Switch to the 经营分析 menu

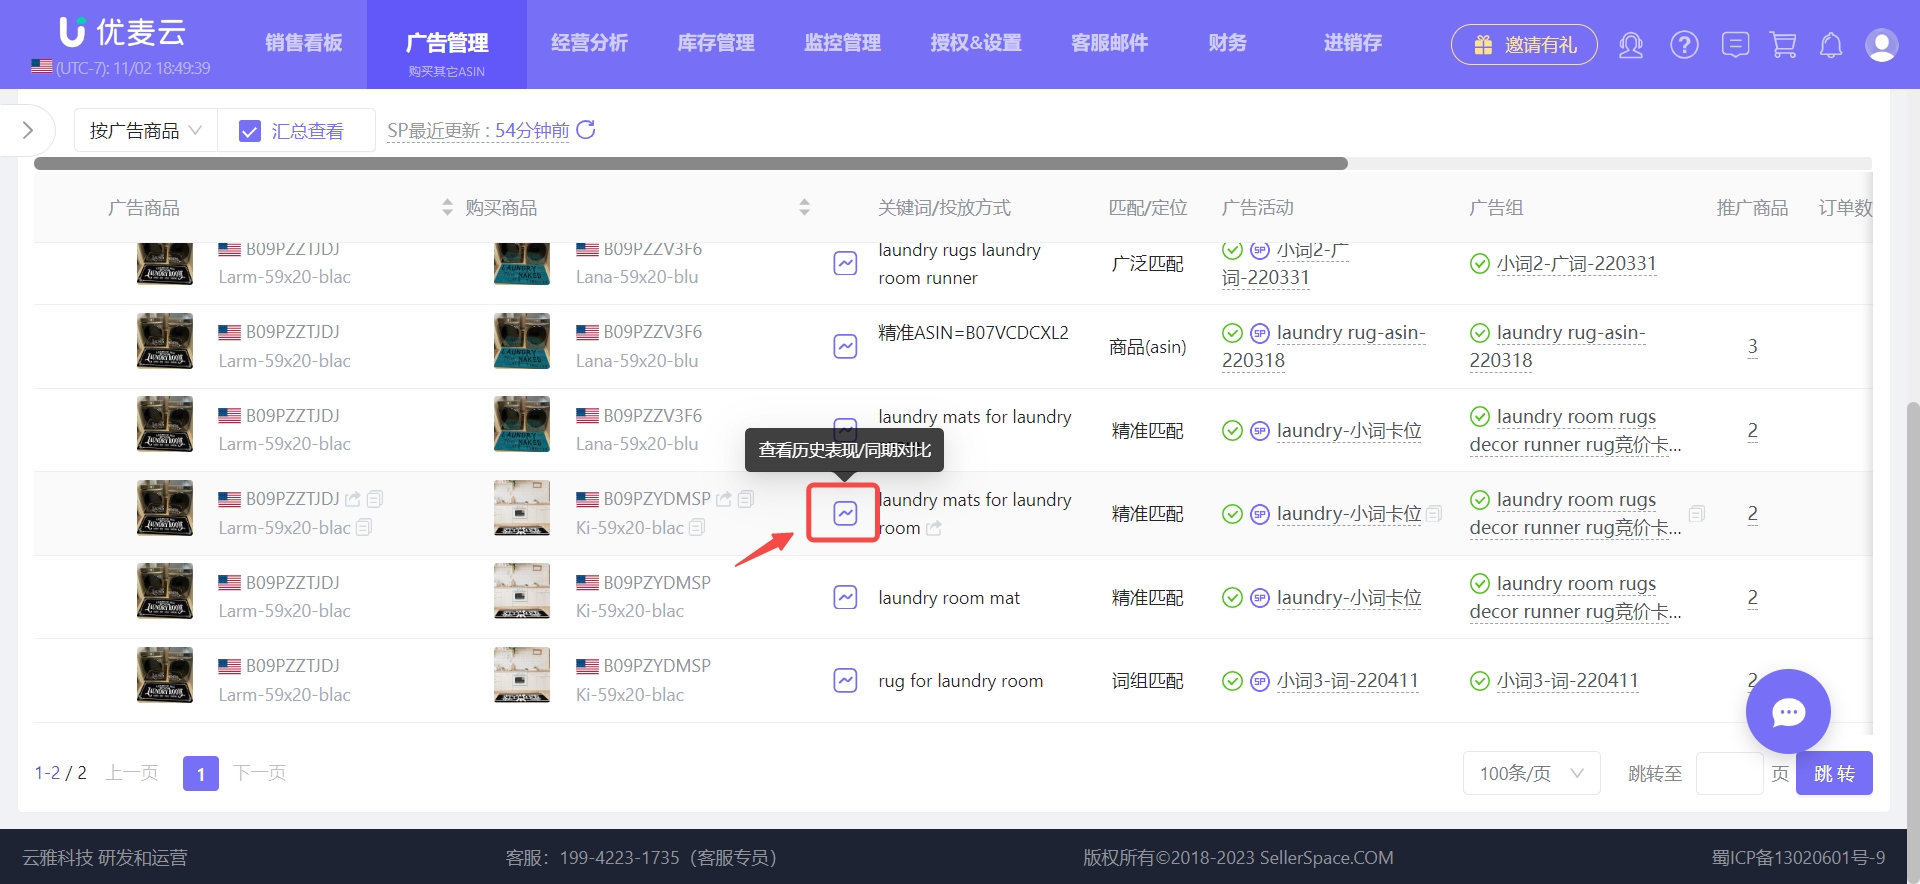point(589,43)
